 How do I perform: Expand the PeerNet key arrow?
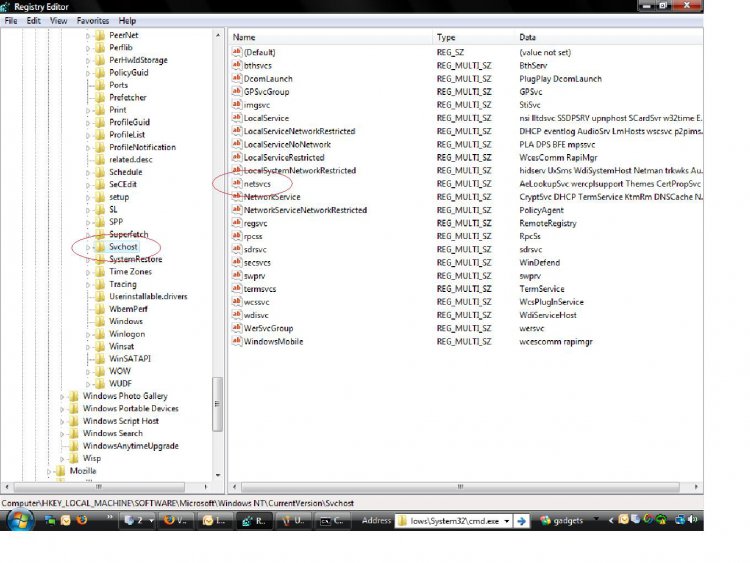click(x=88, y=35)
